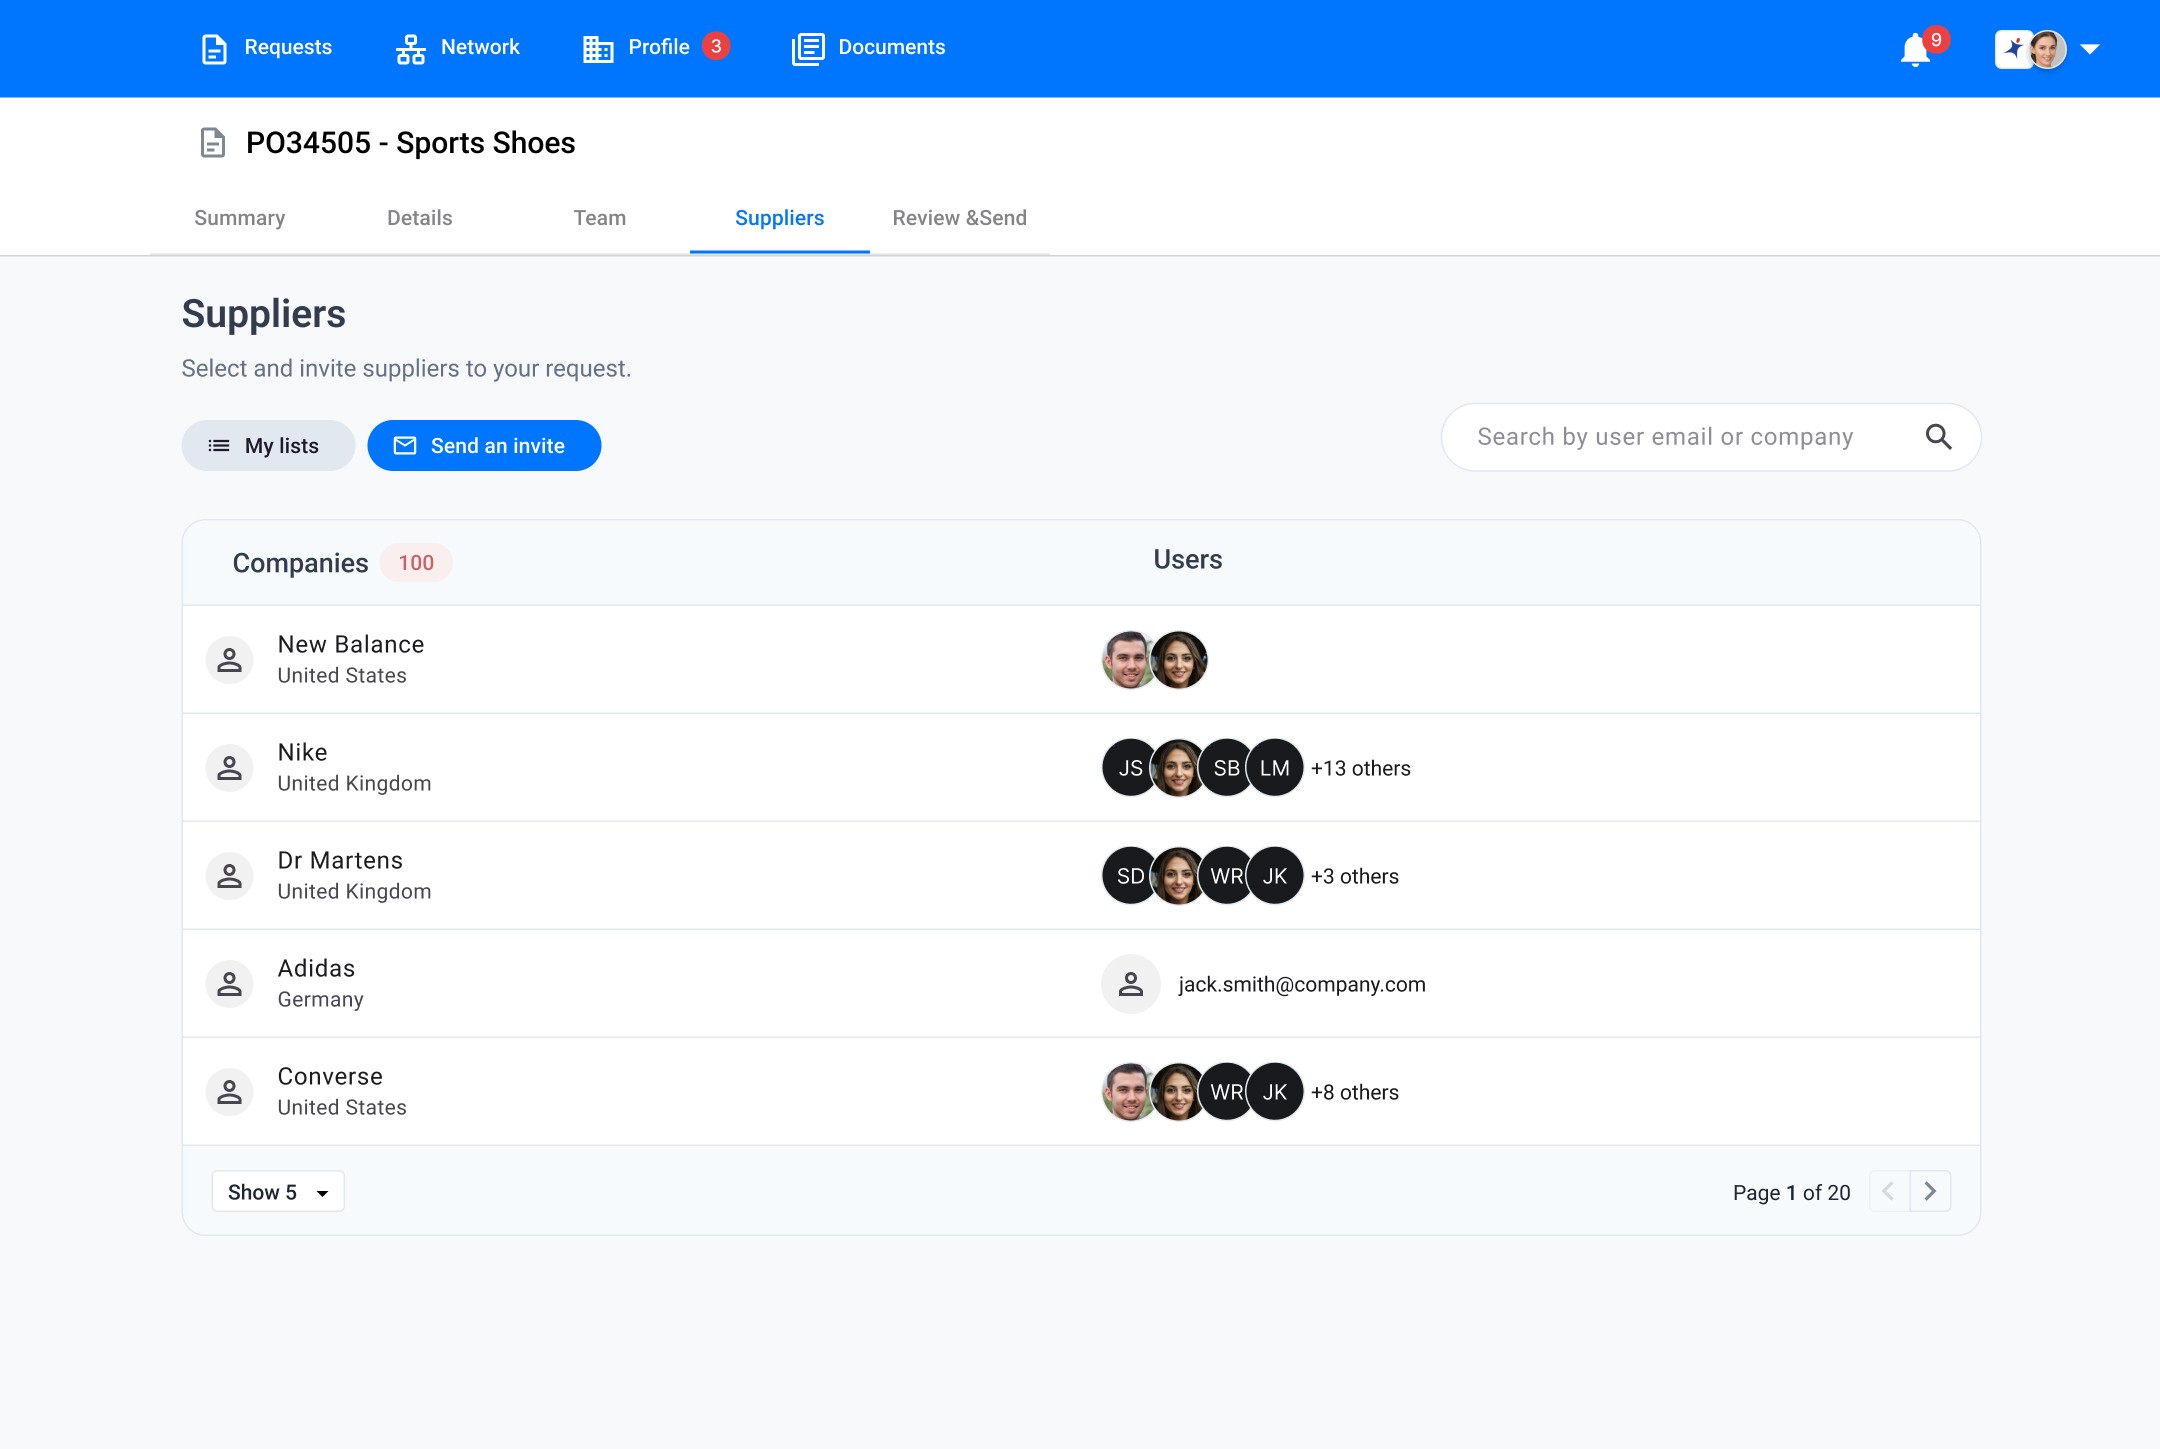Click the SD user avatar in the Dr Martens row

point(1129,876)
